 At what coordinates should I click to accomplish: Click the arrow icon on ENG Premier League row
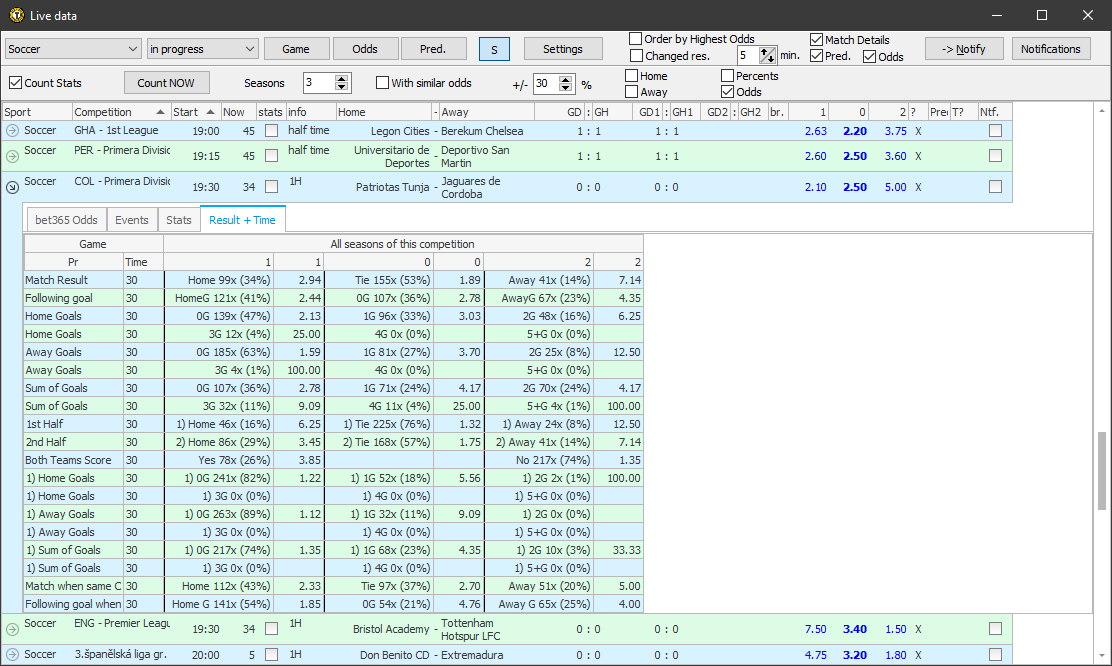point(11,628)
